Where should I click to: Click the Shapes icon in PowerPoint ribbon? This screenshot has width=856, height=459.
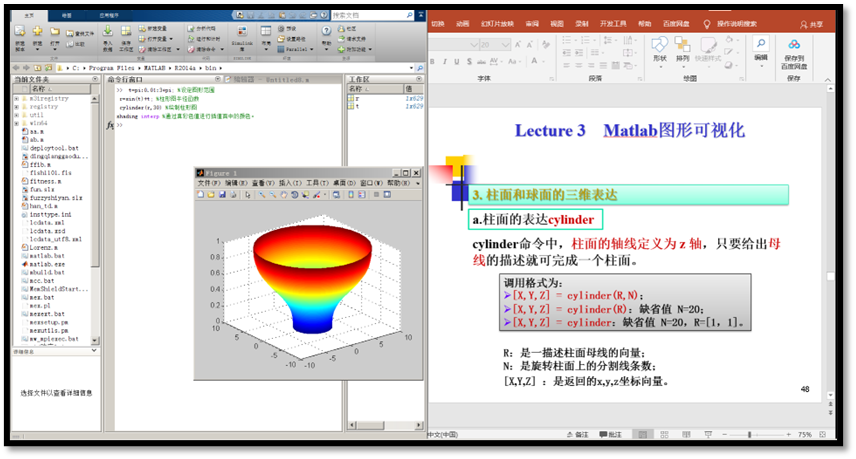pos(660,46)
